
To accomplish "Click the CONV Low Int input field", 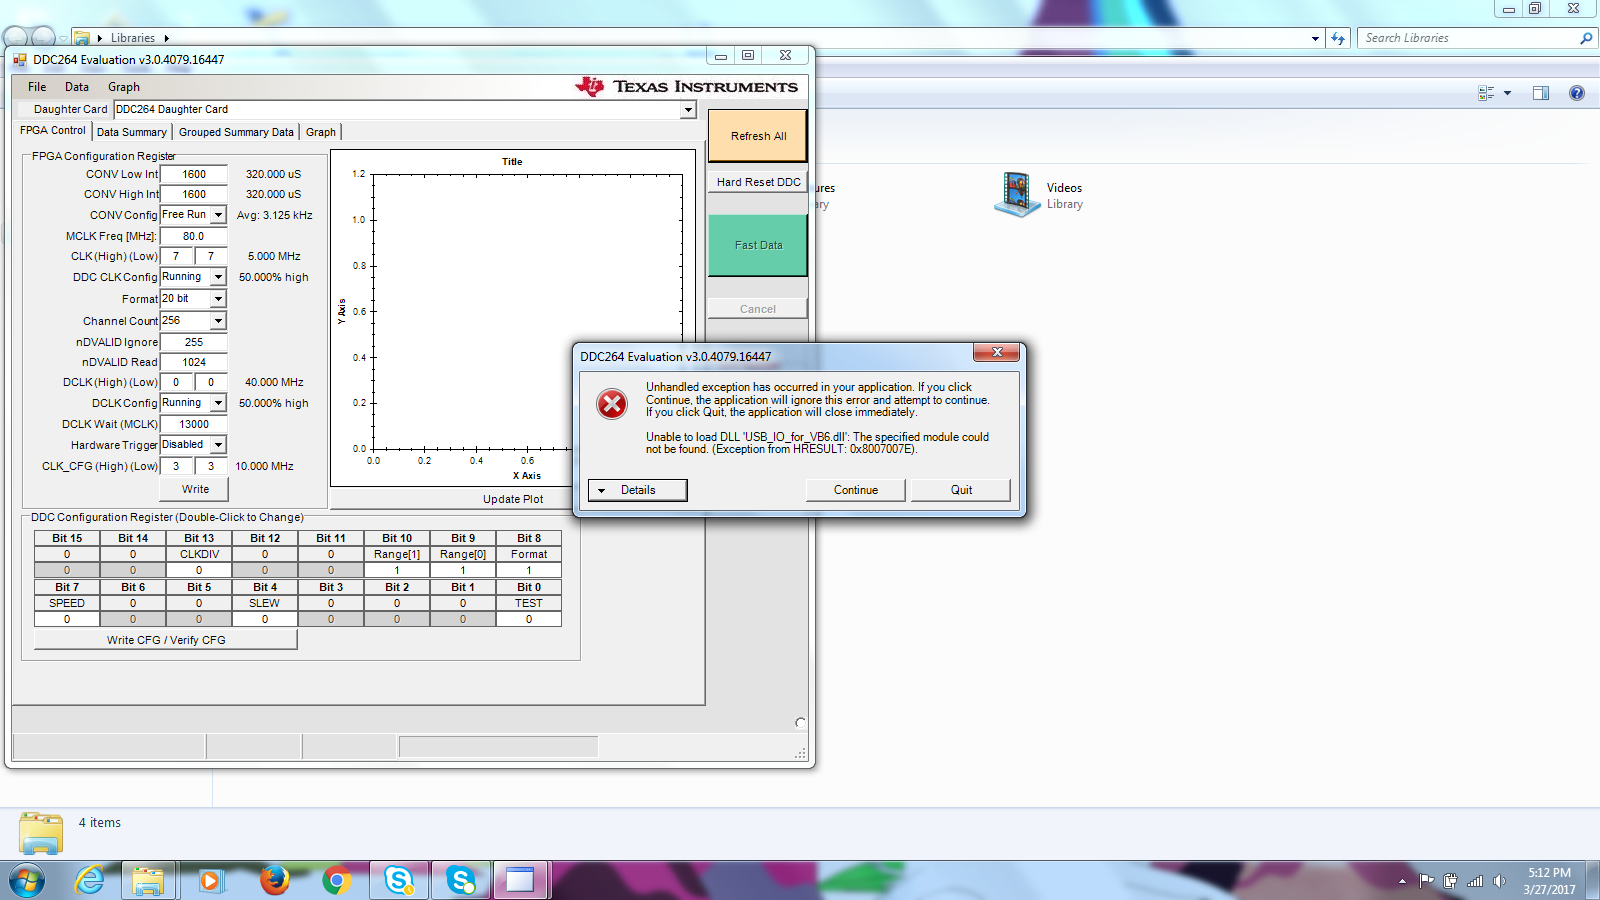I will coord(194,174).
